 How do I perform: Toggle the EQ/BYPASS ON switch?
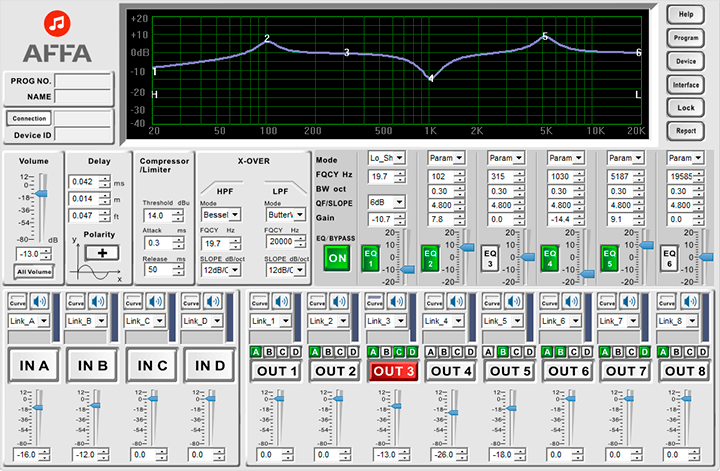point(337,258)
